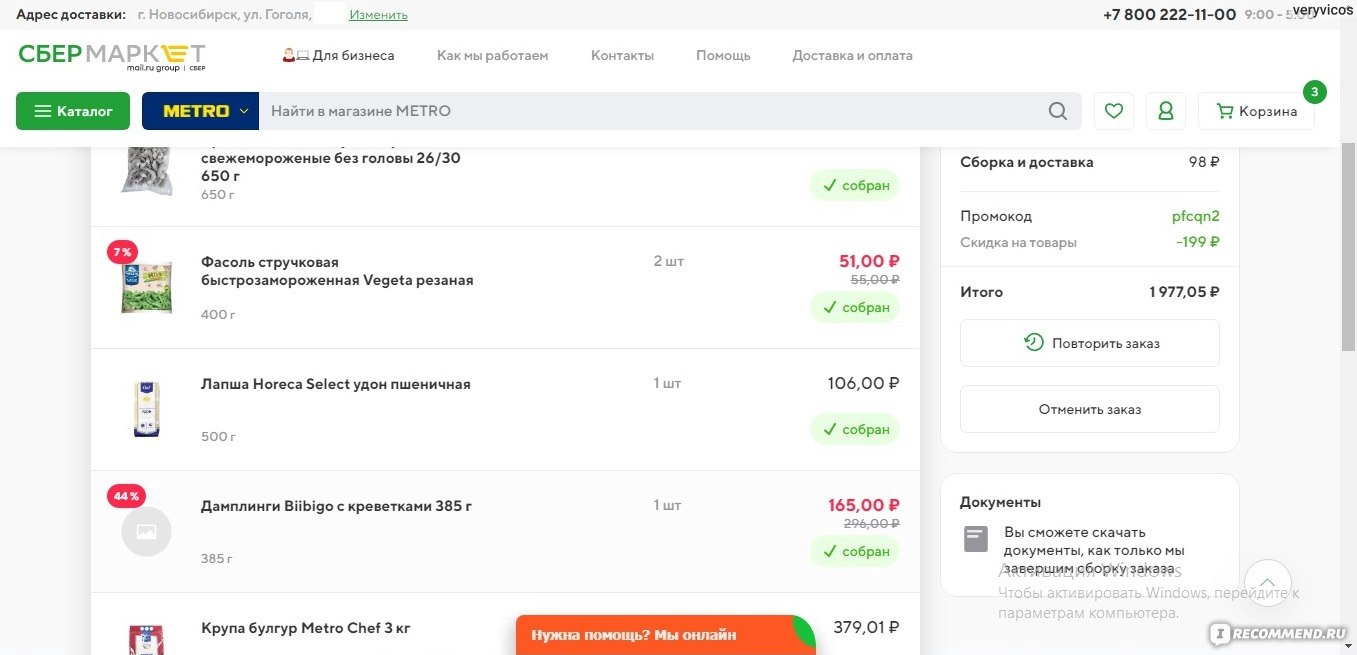The image size is (1357, 655).
Task: Open 'Как мы работаем' page
Action: tap(493, 56)
